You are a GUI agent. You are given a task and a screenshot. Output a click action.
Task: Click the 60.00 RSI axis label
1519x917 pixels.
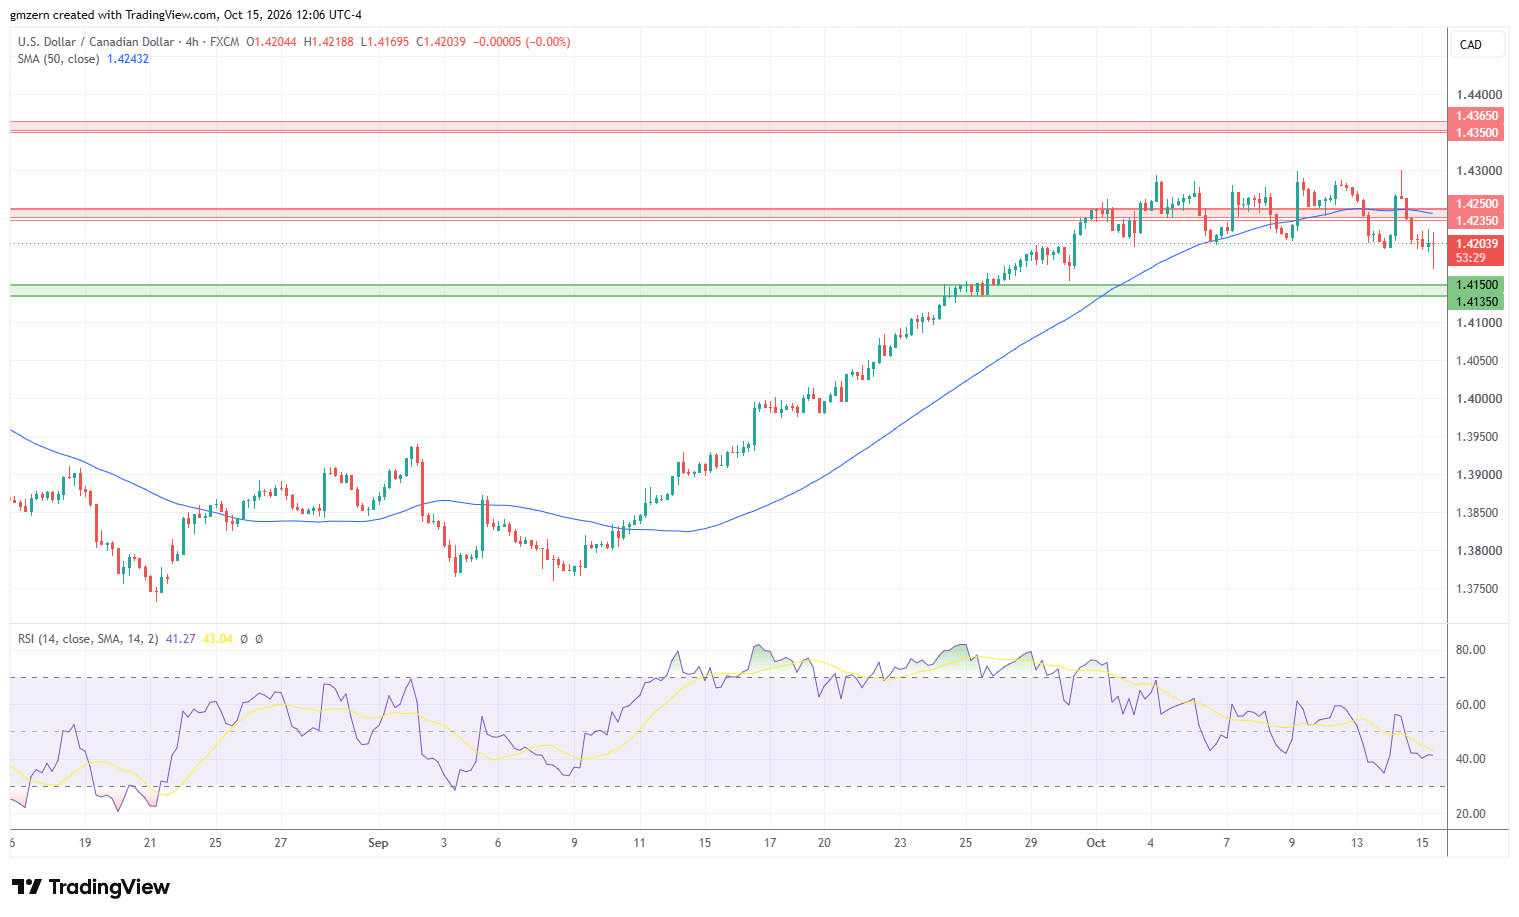1470,705
